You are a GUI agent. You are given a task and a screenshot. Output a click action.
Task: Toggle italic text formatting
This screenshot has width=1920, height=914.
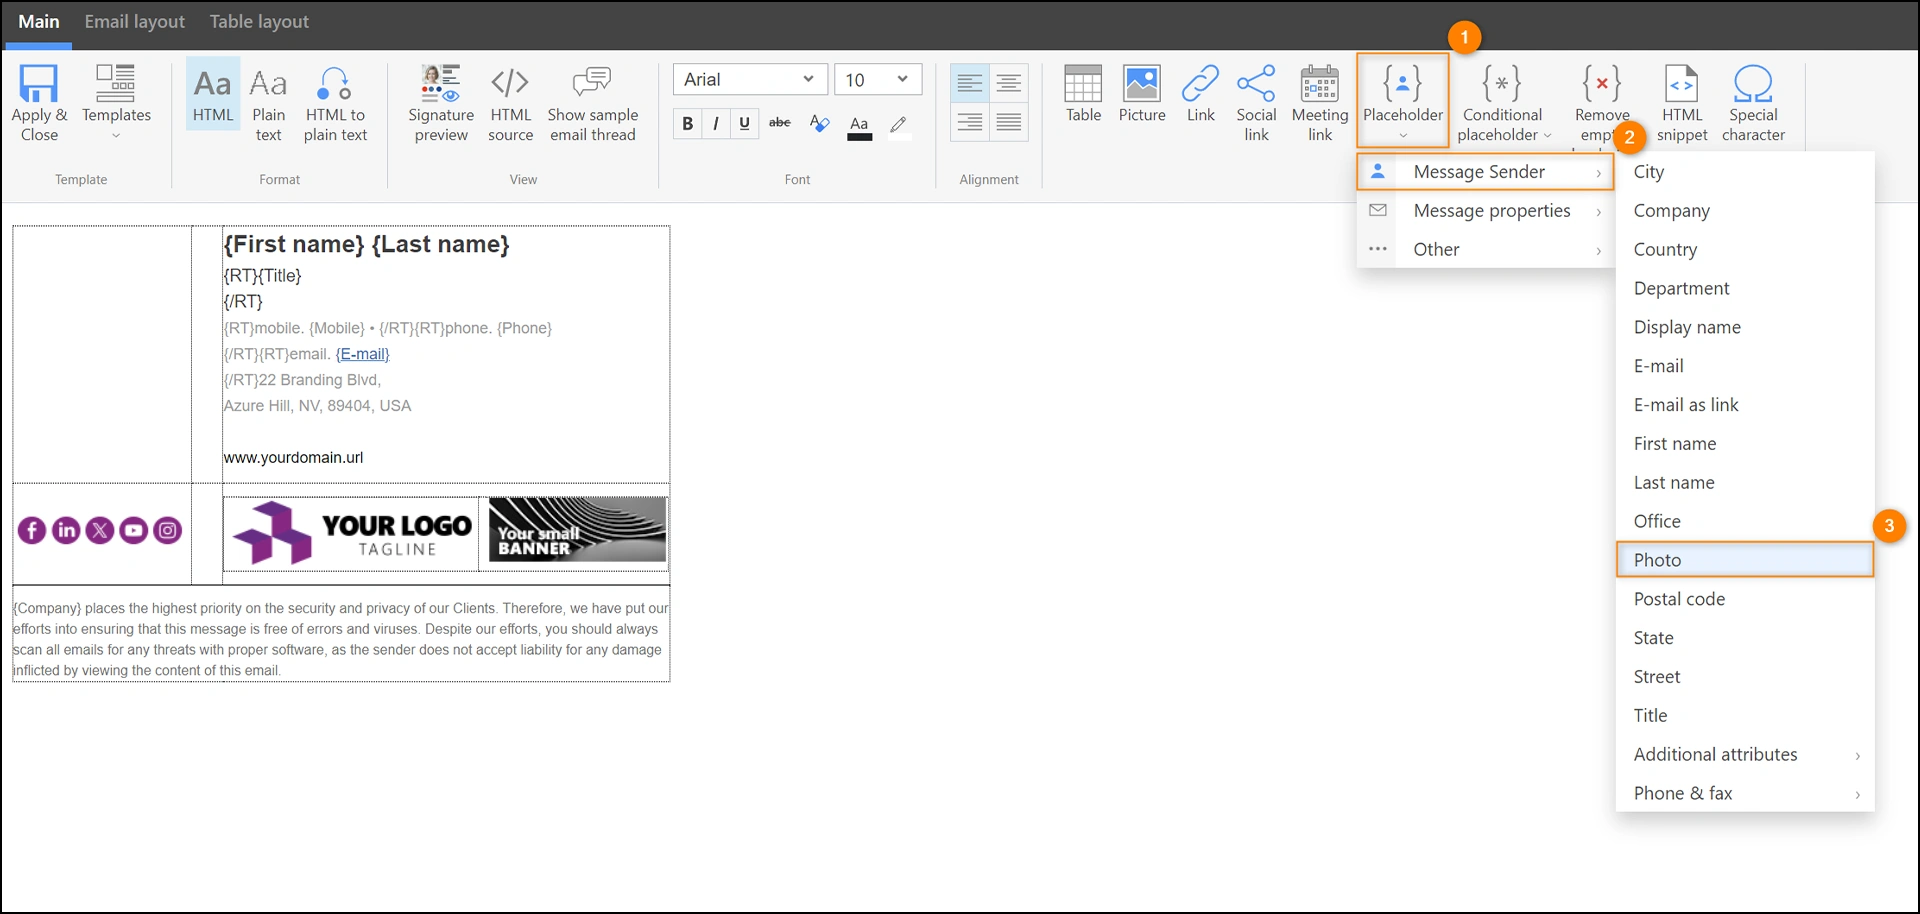(716, 123)
